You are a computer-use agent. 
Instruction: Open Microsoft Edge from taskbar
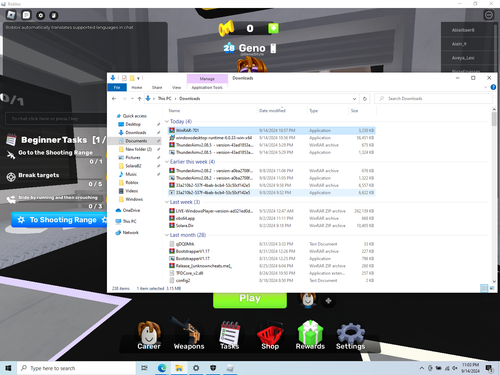click(x=162, y=368)
